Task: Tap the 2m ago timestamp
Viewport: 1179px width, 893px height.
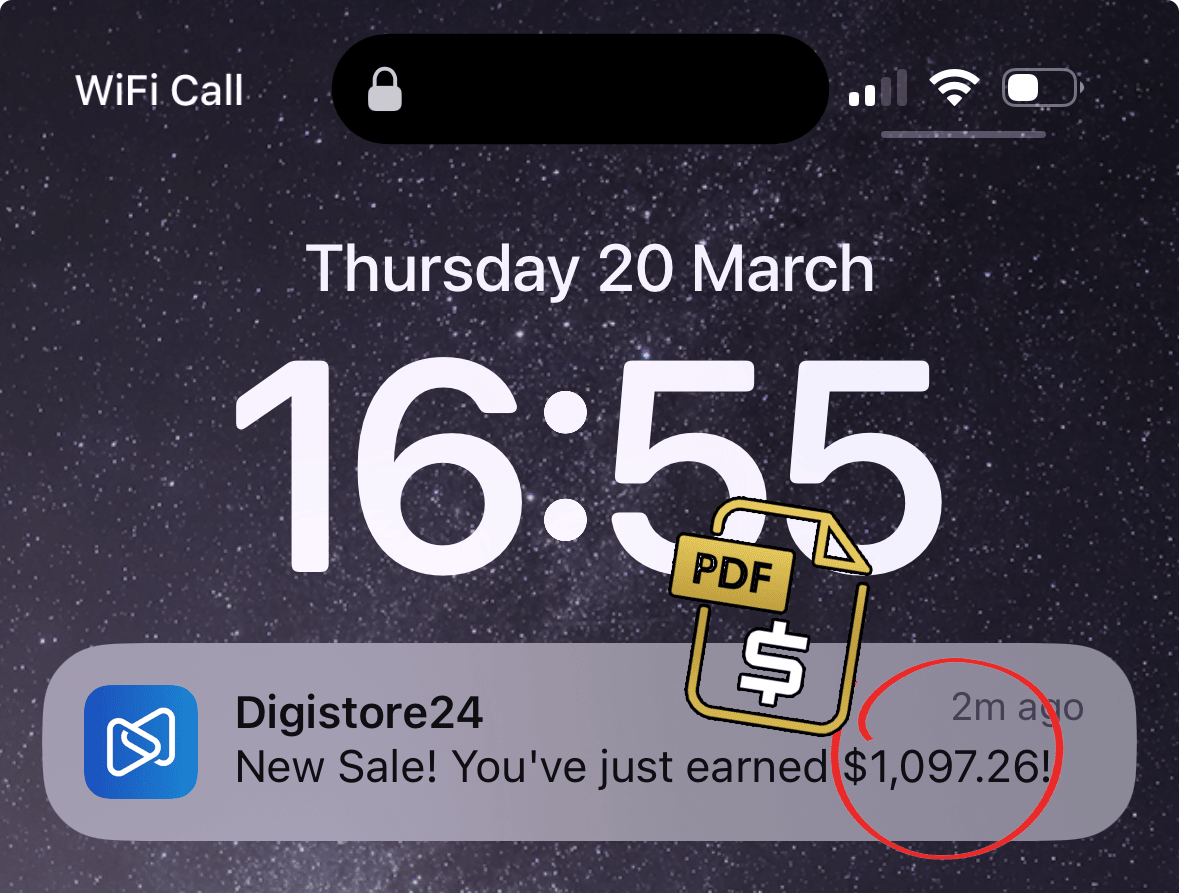Action: pos(1017,708)
